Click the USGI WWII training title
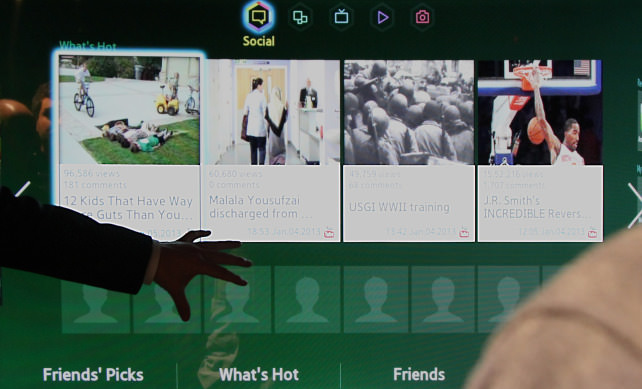Screen dimensions: 642x389 click(x=399, y=207)
